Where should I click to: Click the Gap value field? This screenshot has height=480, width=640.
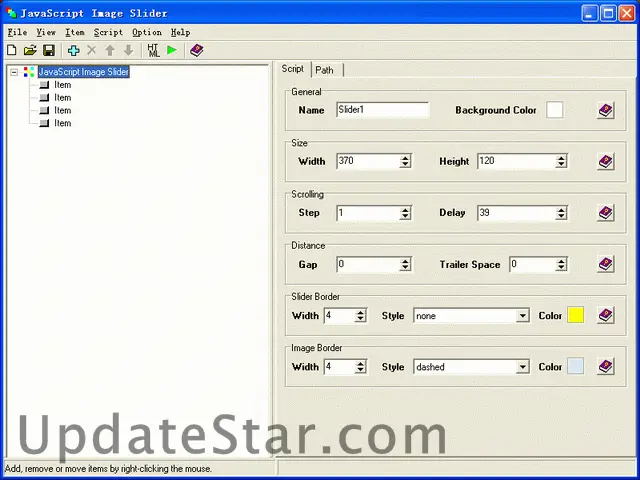point(368,264)
